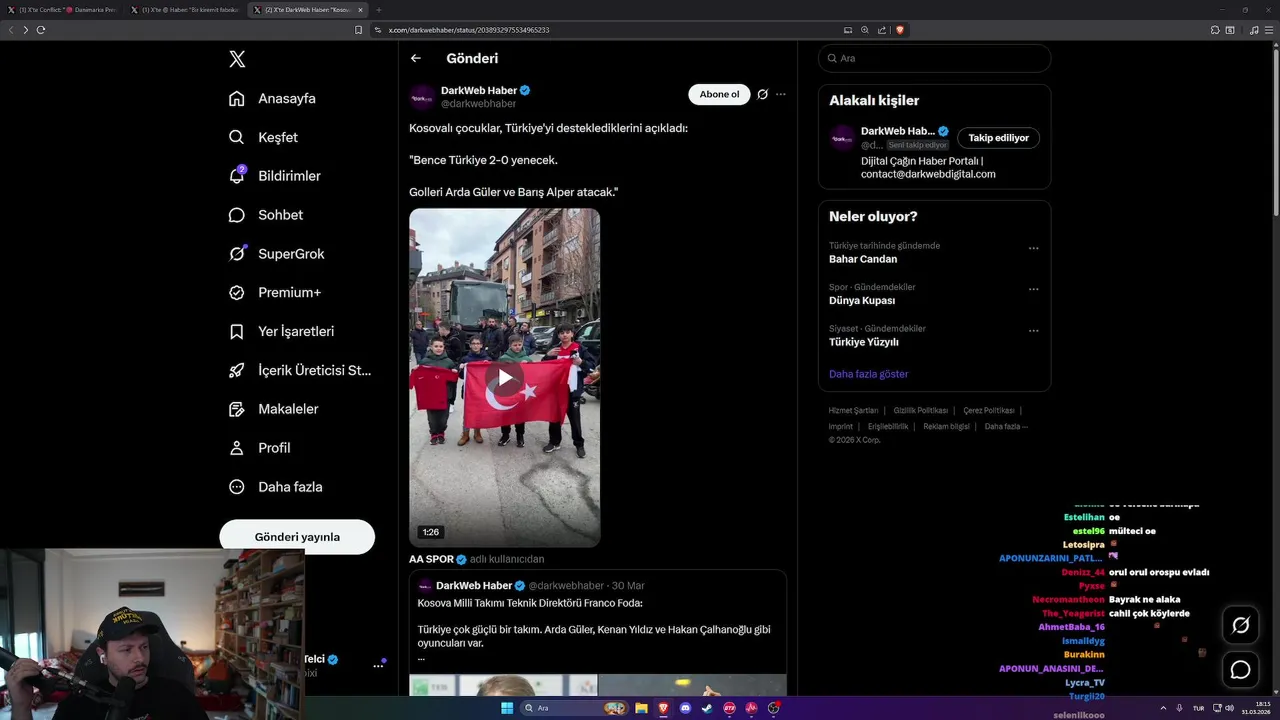The image size is (1280, 720).
Task: Open Makaleler articles
Action: [x=274, y=409]
